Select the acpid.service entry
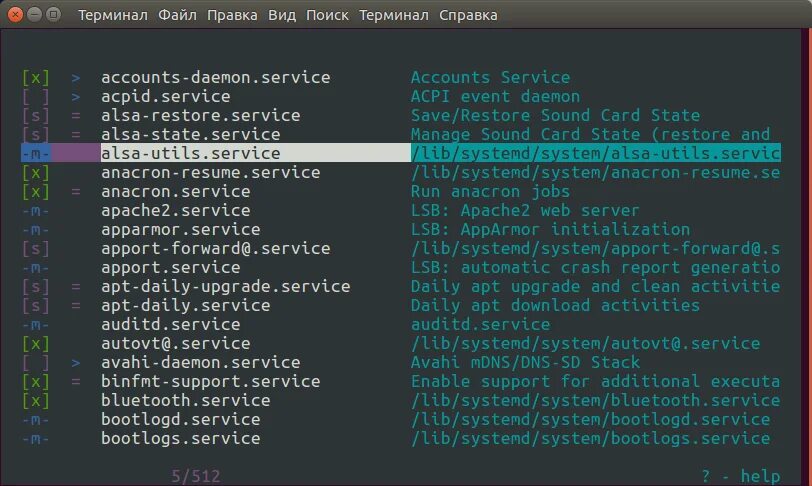Viewport: 812px width, 486px height. pos(166,97)
